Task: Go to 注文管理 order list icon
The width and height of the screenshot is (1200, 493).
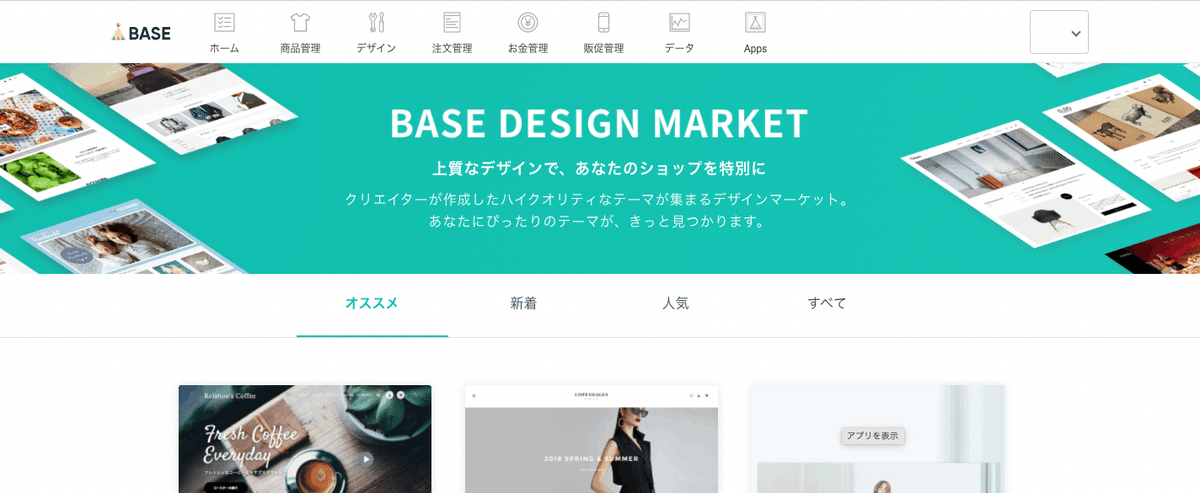Action: pyautogui.click(x=452, y=22)
